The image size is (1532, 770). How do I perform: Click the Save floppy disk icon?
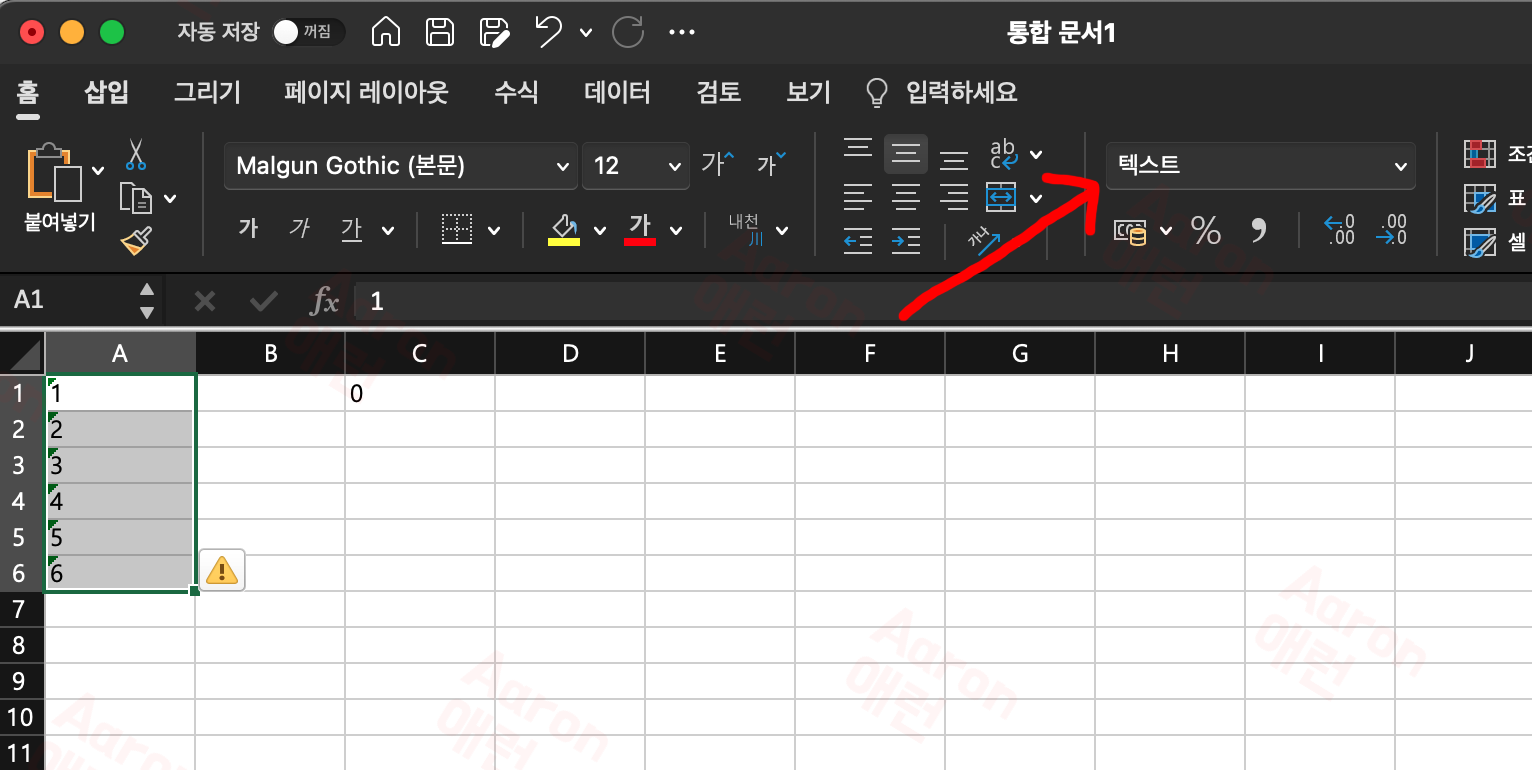[x=440, y=32]
